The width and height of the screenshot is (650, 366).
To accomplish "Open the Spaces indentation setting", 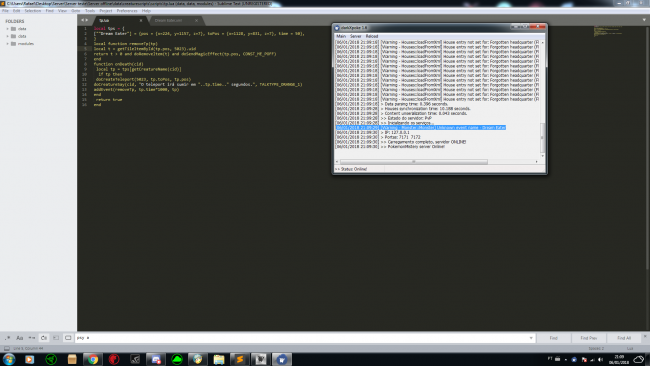I will [596, 349].
